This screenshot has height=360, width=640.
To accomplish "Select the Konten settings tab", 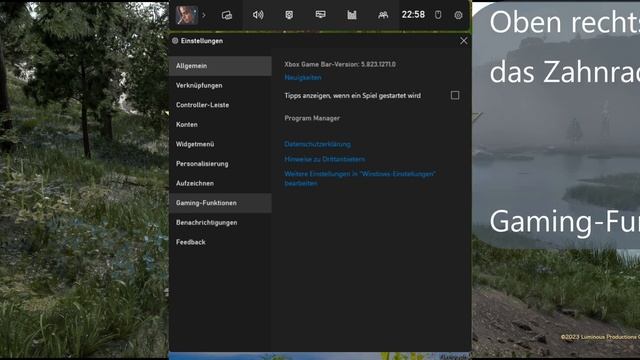I will (x=220, y=124).
